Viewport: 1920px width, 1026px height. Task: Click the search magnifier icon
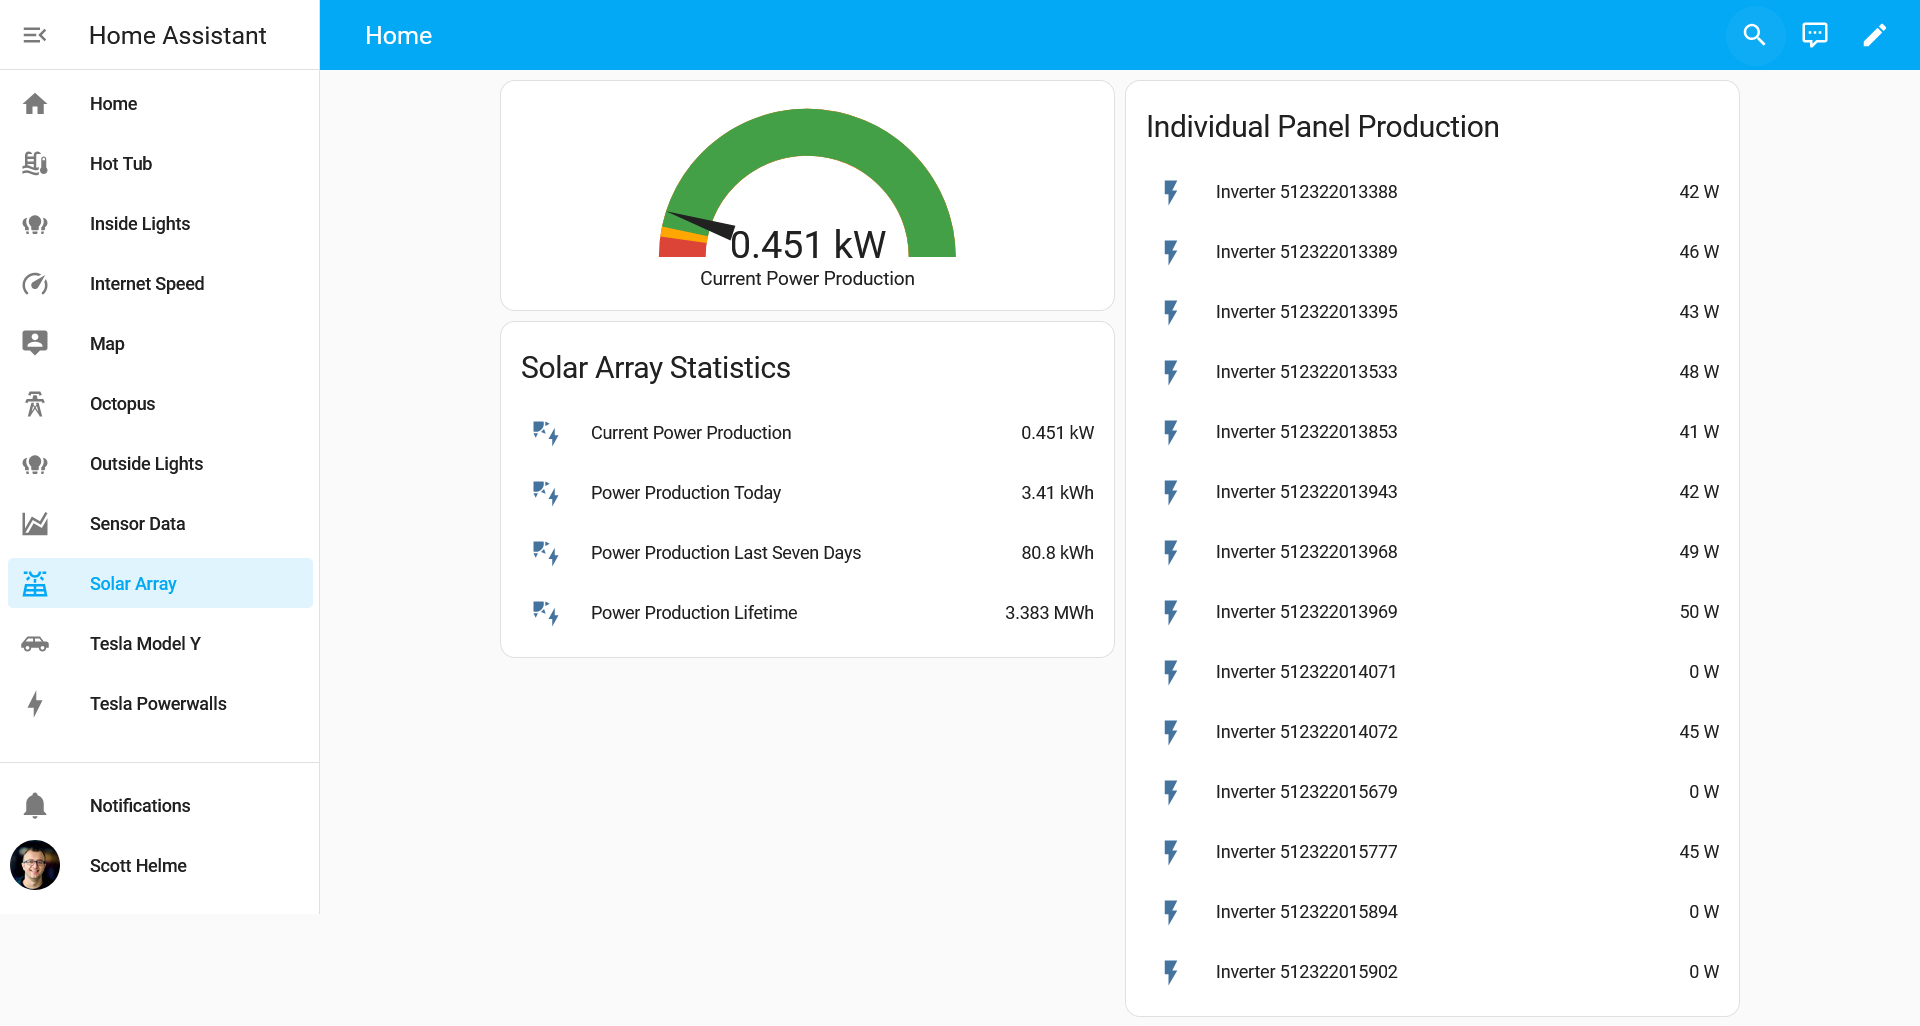[1754, 35]
